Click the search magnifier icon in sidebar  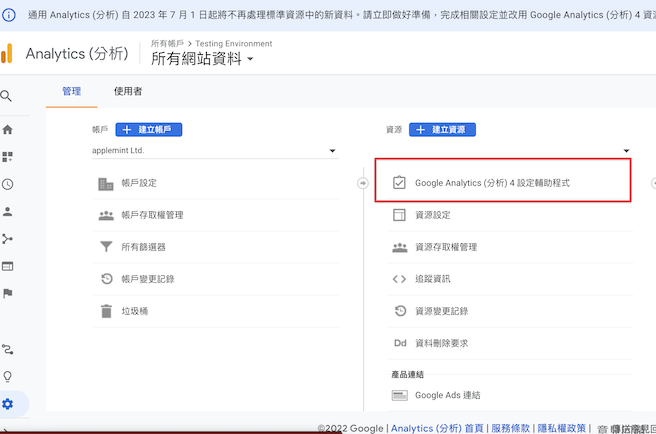click(7, 97)
